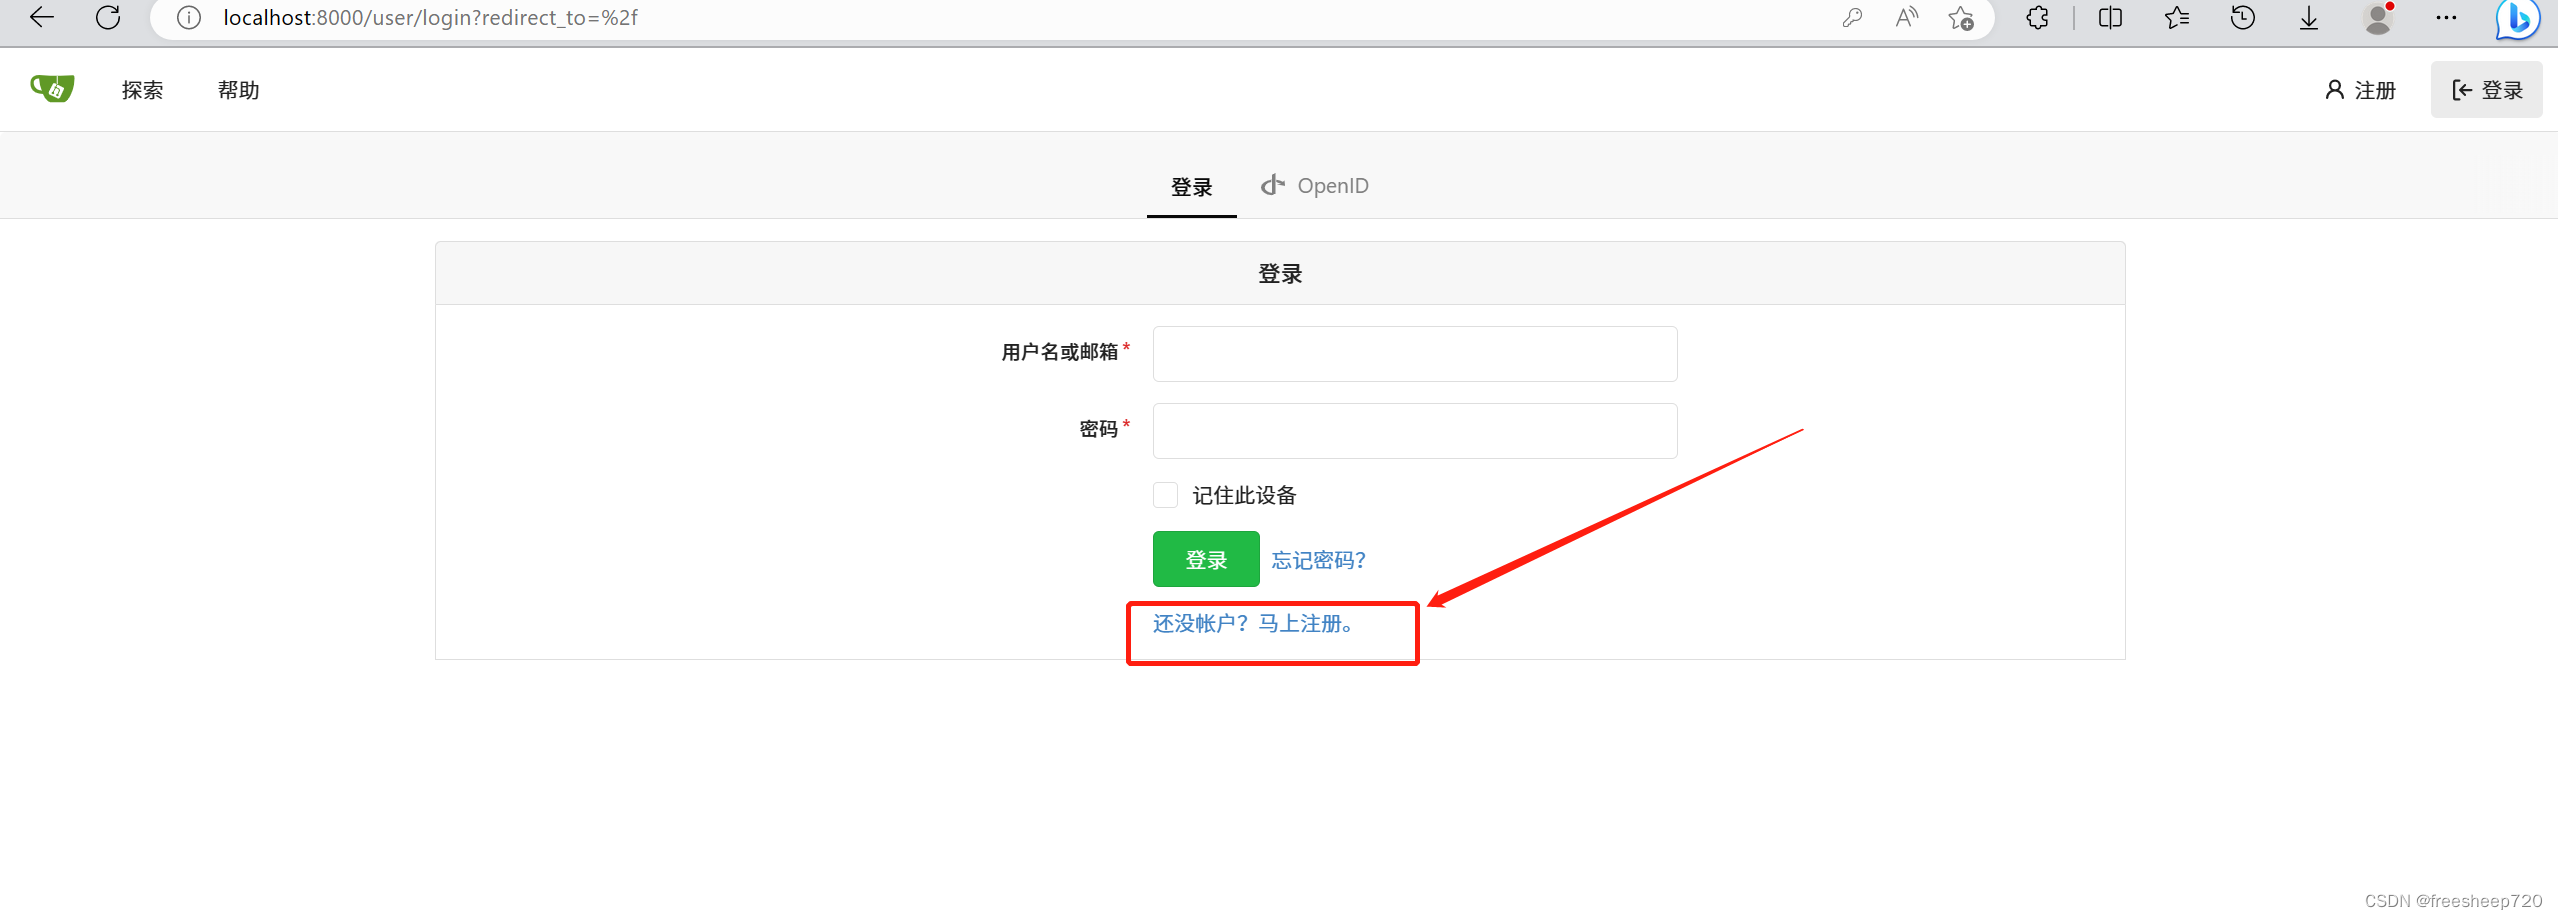Click the address bar URL text

(430, 18)
